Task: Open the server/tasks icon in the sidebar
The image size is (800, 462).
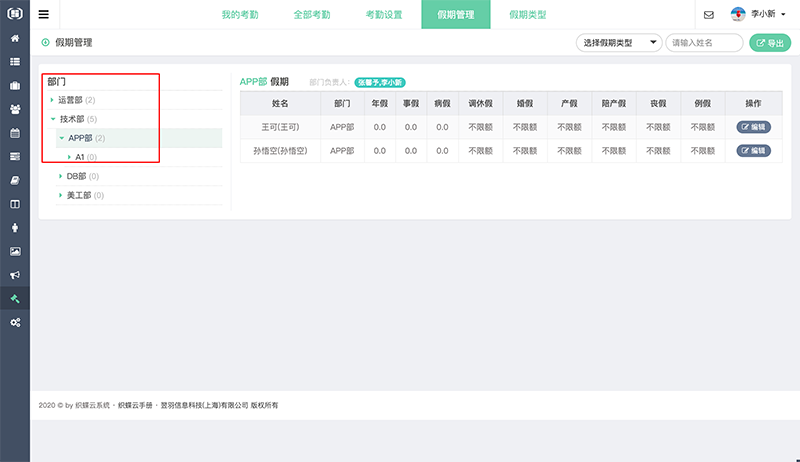Action: tap(15, 156)
